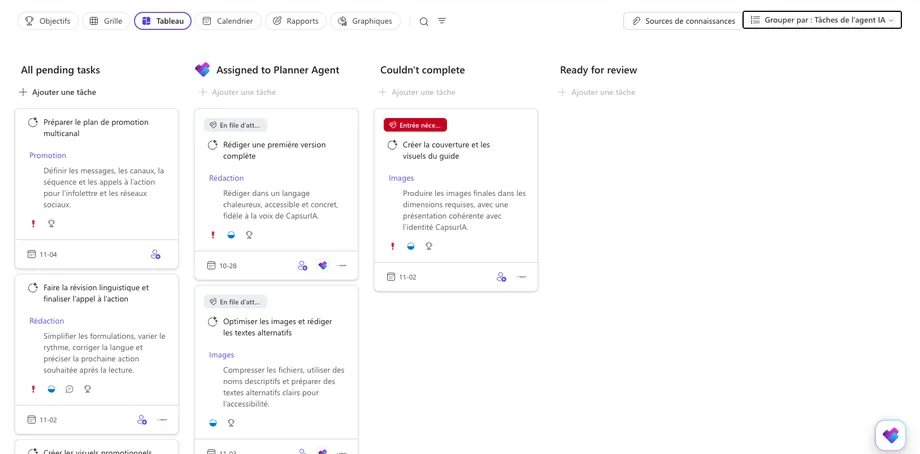
Task: Click Rédaction label on Faire la révision card
Action: [47, 321]
